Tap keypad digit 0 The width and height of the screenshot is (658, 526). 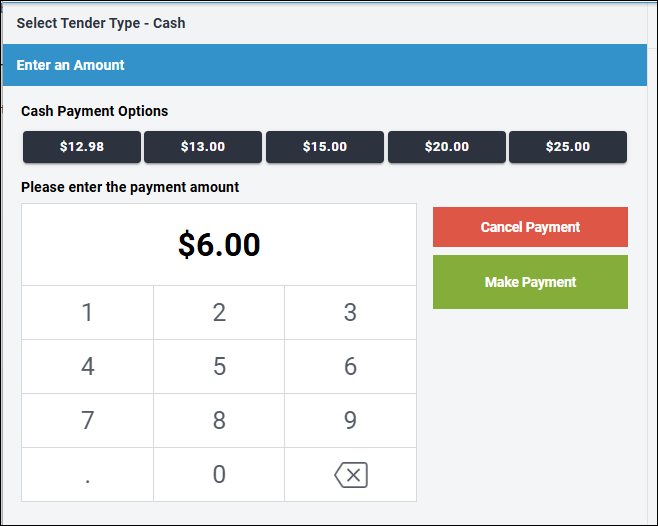point(219,474)
